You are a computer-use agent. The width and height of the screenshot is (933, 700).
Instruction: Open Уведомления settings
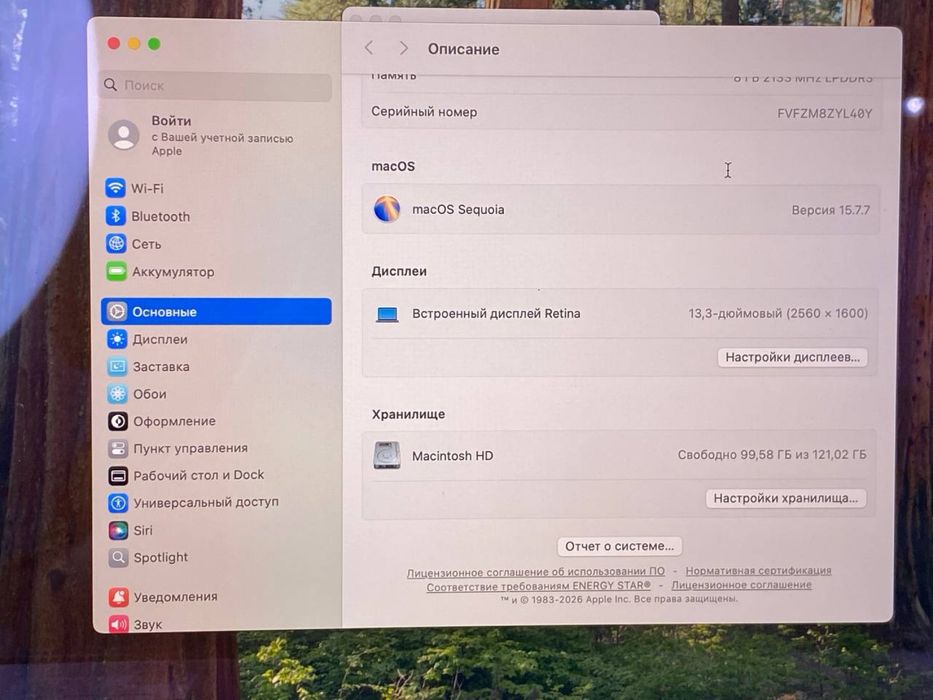point(217,596)
